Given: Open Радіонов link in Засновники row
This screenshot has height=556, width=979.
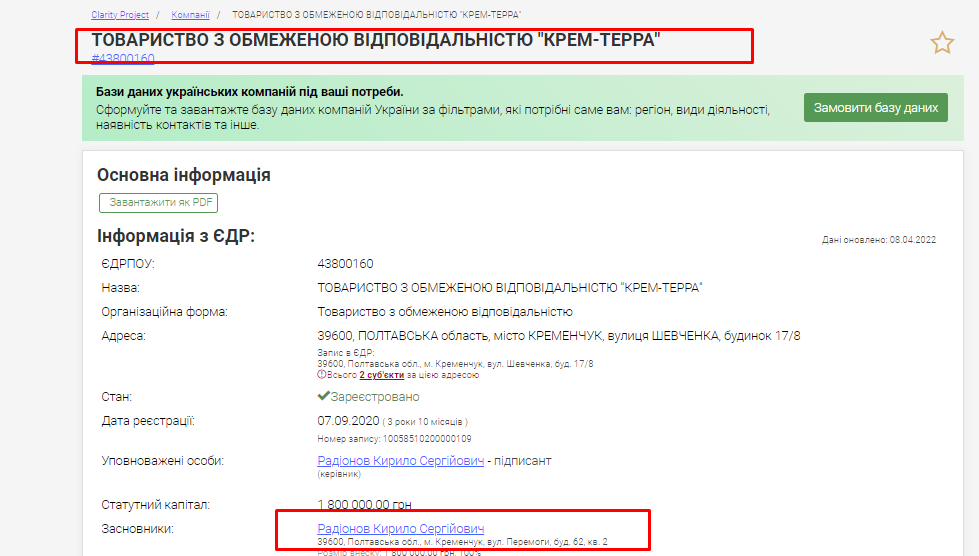Looking at the screenshot, I should [400, 529].
